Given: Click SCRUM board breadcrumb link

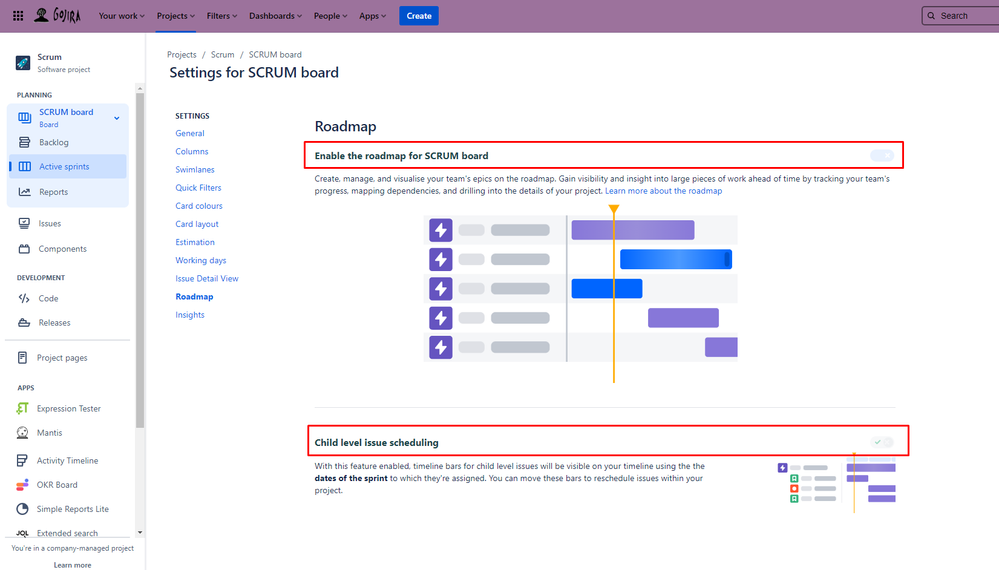Looking at the screenshot, I should point(275,55).
